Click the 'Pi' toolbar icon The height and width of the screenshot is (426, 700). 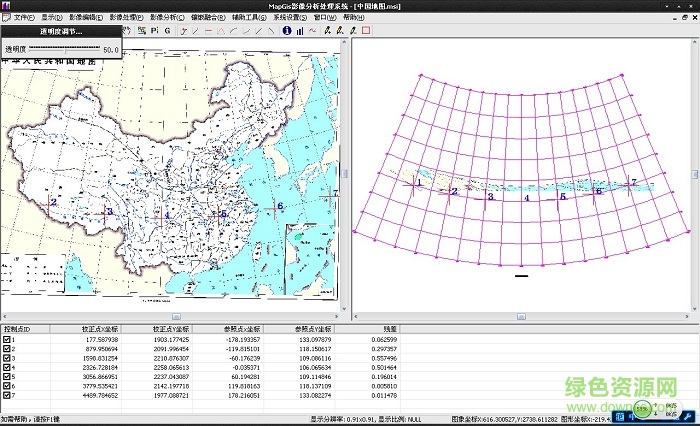[x=154, y=31]
